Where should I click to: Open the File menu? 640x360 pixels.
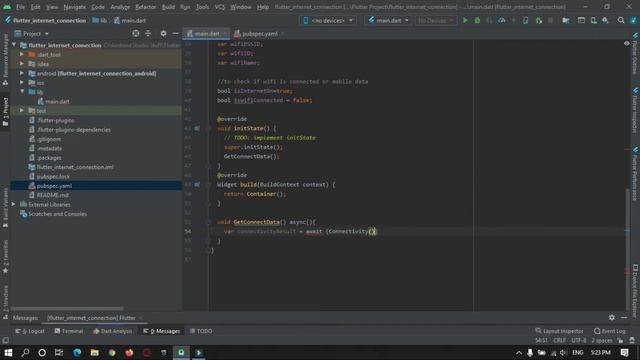20,7
